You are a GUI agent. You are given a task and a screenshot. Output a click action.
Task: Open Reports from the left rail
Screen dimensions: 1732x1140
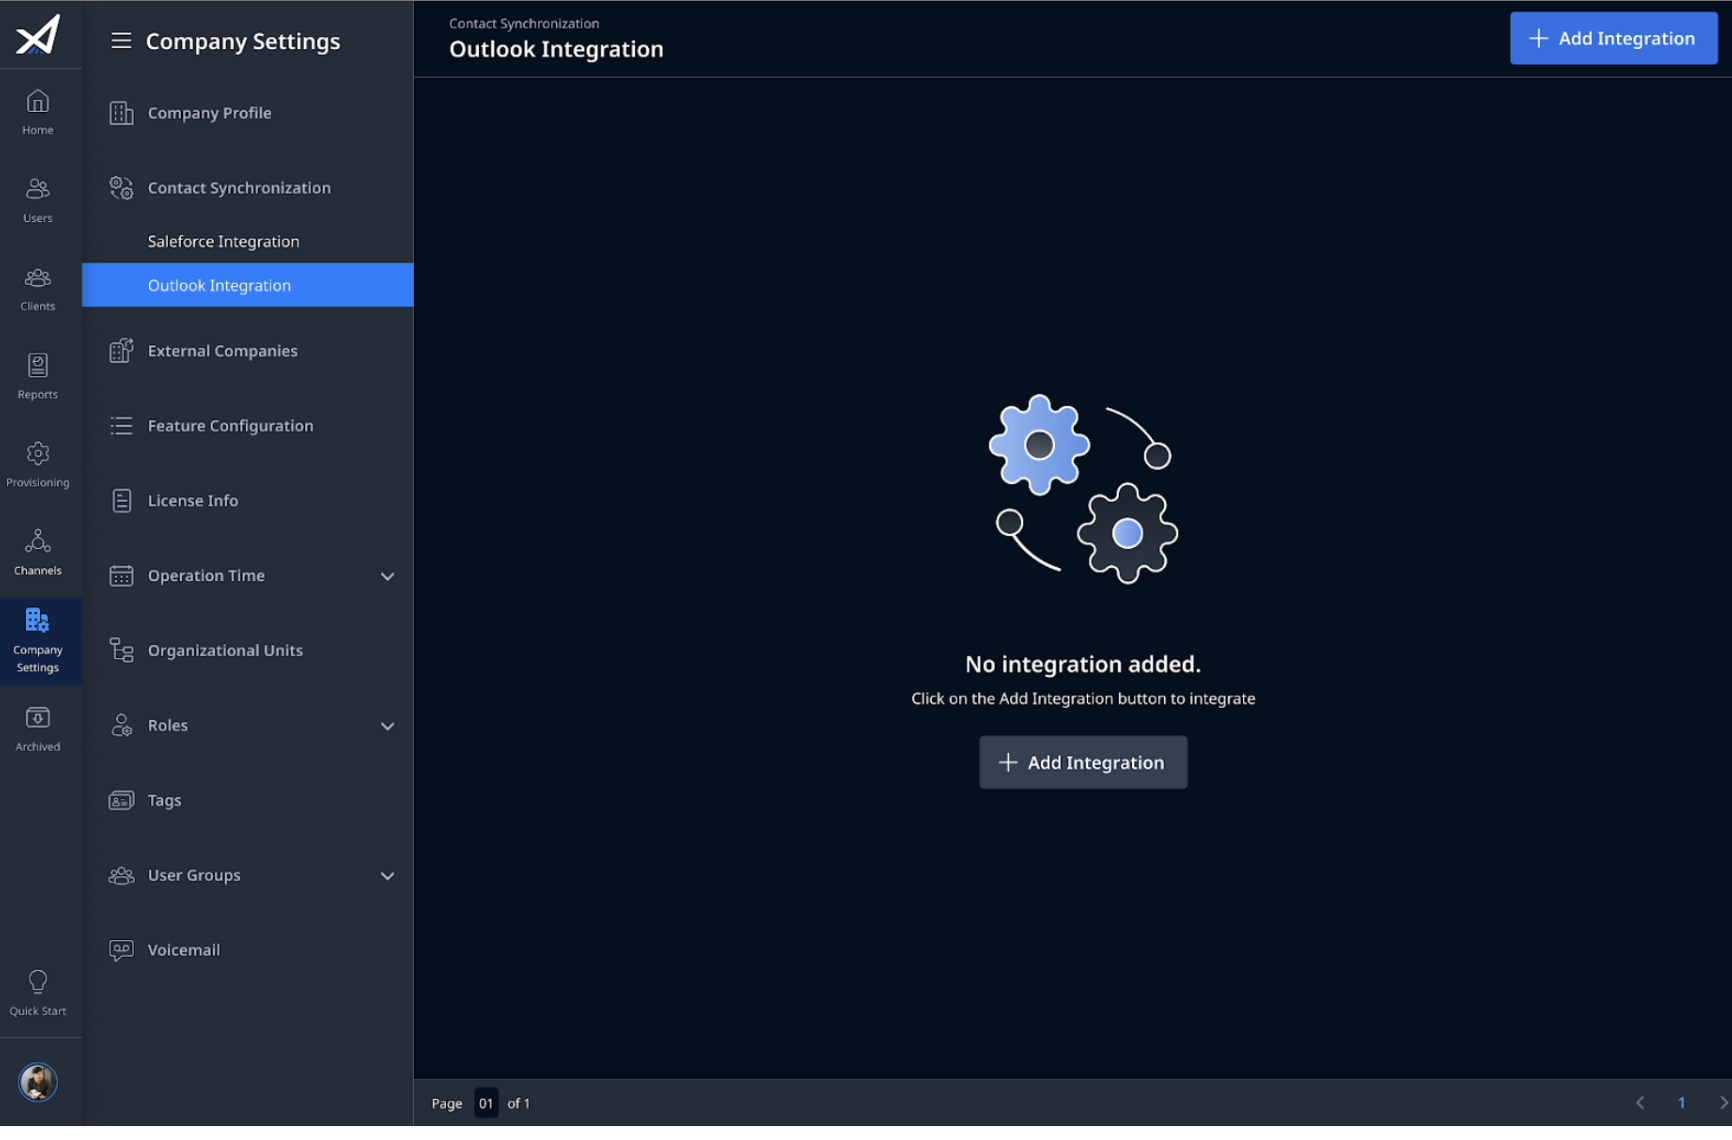click(38, 377)
